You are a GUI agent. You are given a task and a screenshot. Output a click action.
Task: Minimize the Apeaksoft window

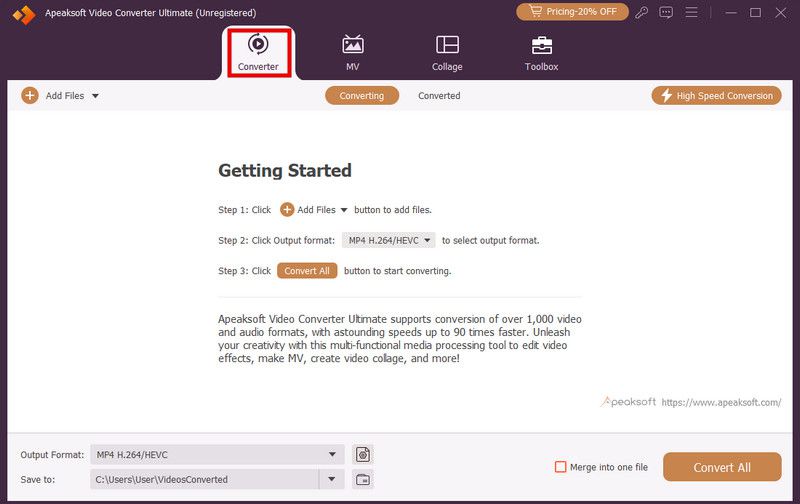pos(731,12)
